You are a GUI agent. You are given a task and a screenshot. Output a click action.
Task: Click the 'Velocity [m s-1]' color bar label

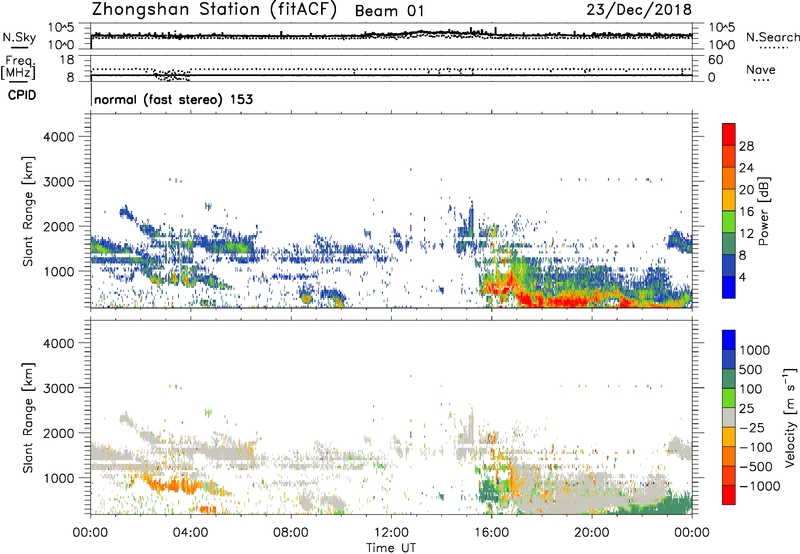click(790, 417)
